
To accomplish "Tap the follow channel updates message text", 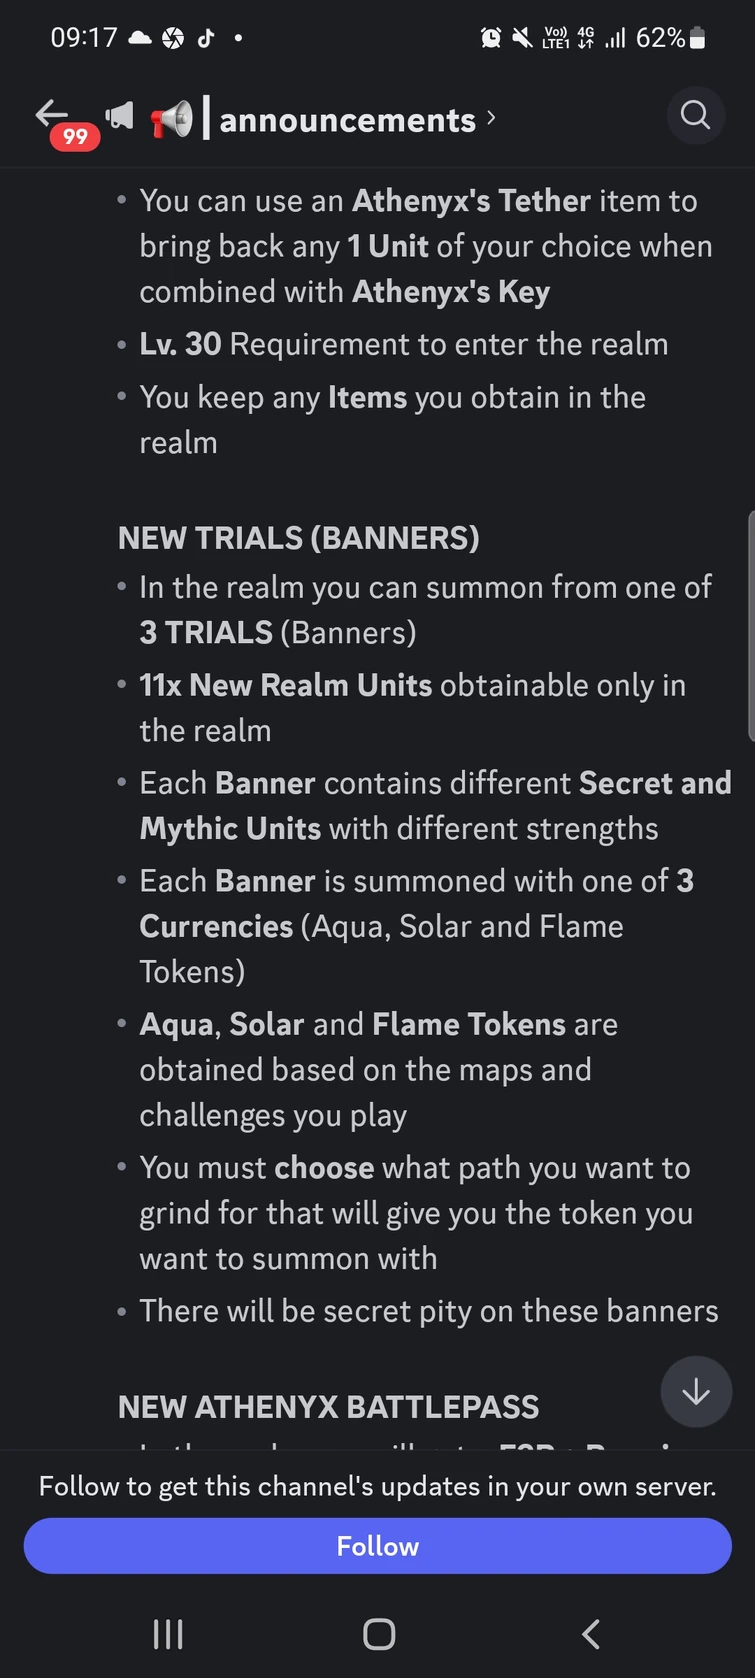I will tap(377, 1486).
